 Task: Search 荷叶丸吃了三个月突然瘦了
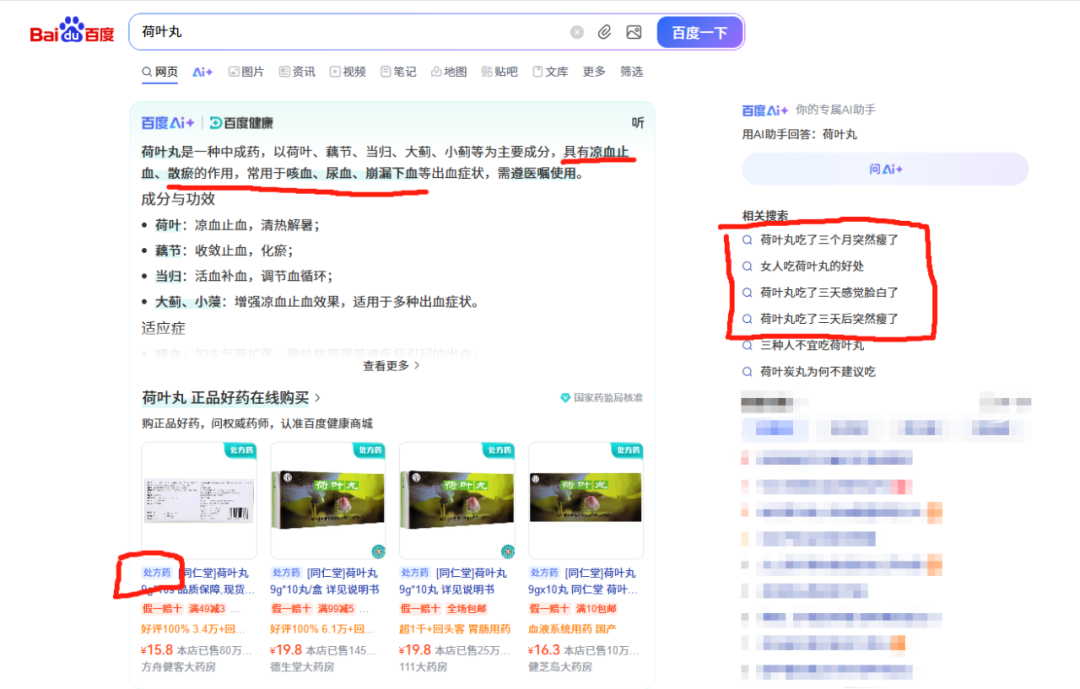coord(829,240)
